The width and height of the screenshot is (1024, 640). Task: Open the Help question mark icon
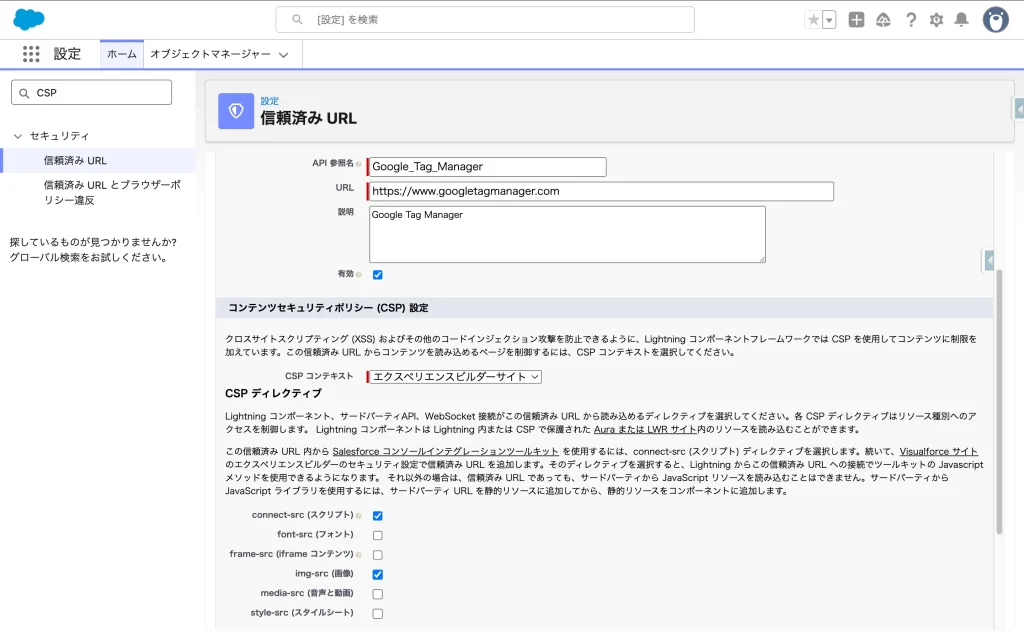click(x=910, y=20)
